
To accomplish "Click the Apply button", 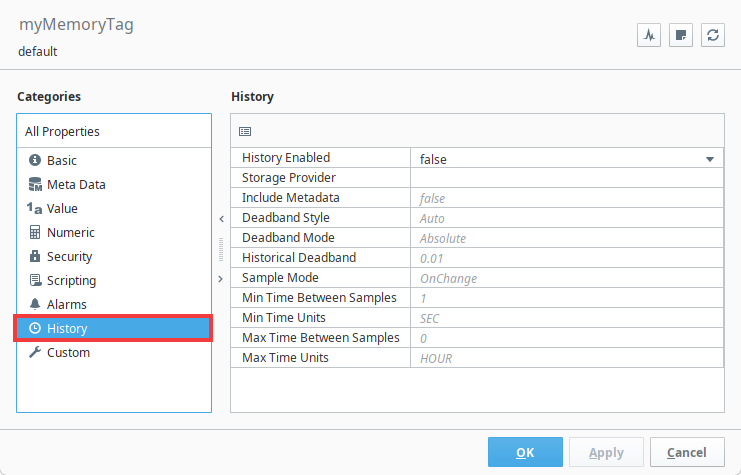I will point(606,452).
